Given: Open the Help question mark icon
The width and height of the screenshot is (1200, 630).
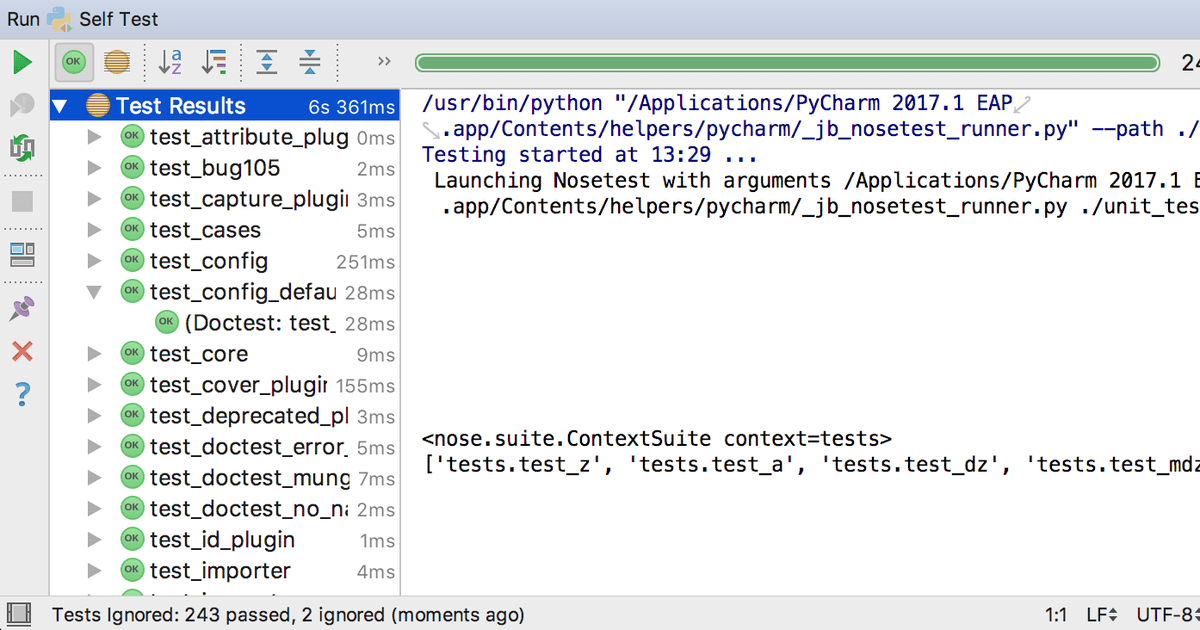Looking at the screenshot, I should click(x=22, y=395).
